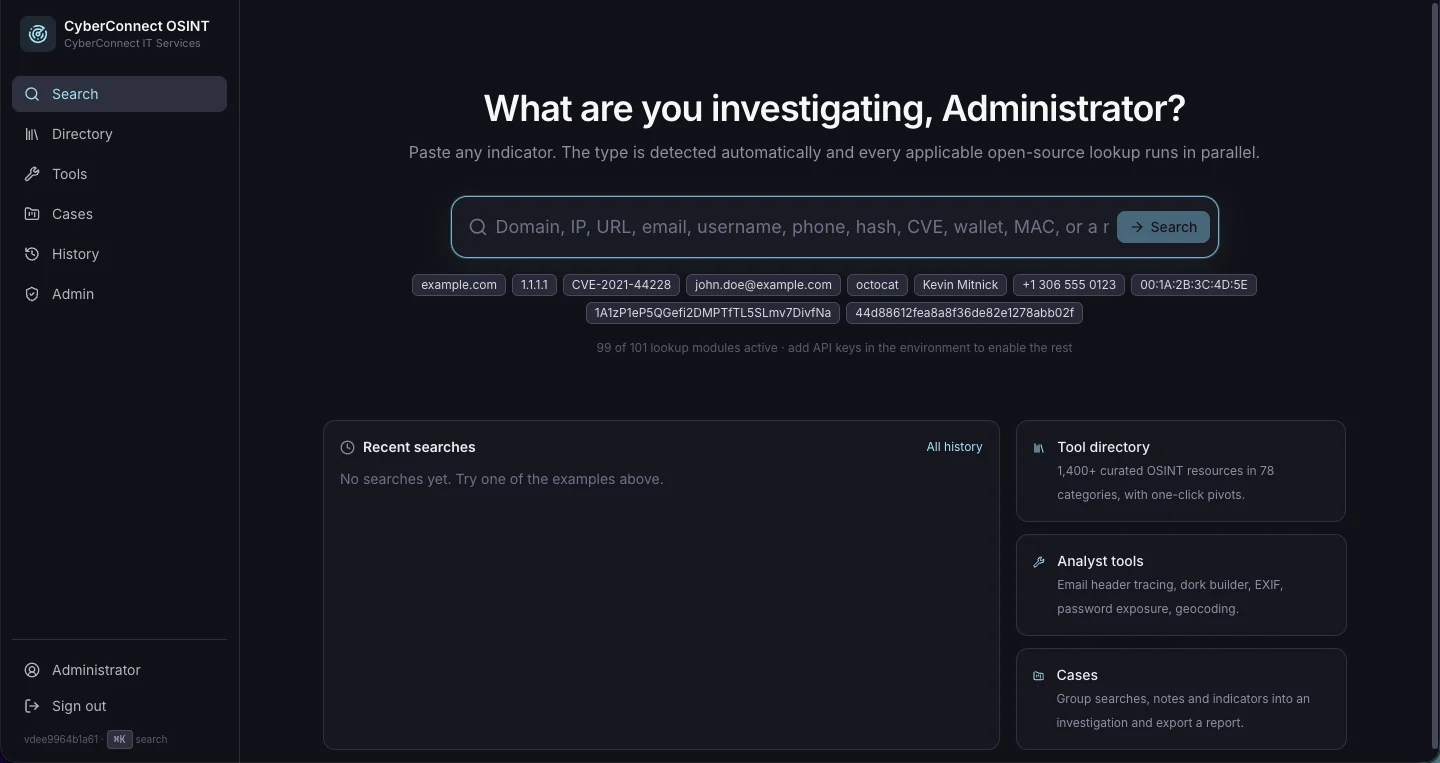Choose the john.doe@example.com example chip
The height and width of the screenshot is (763, 1440).
[x=763, y=285]
